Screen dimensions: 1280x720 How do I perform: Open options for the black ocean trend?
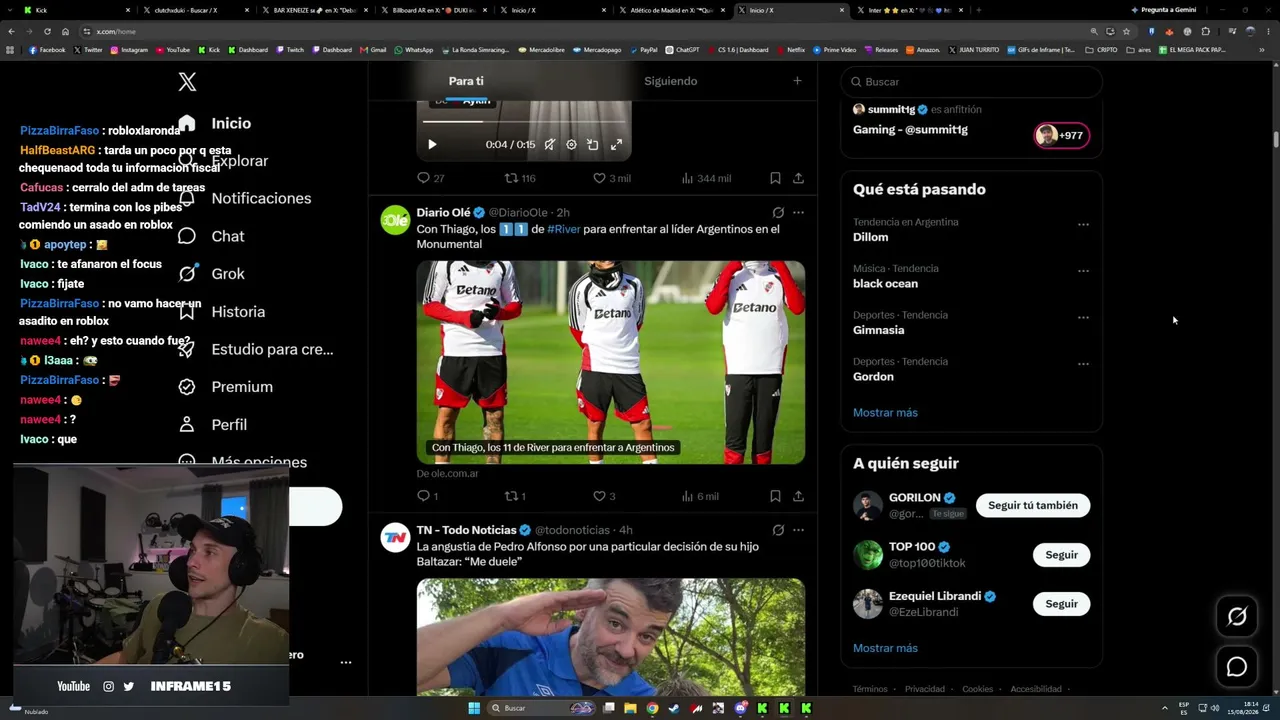[1083, 271]
